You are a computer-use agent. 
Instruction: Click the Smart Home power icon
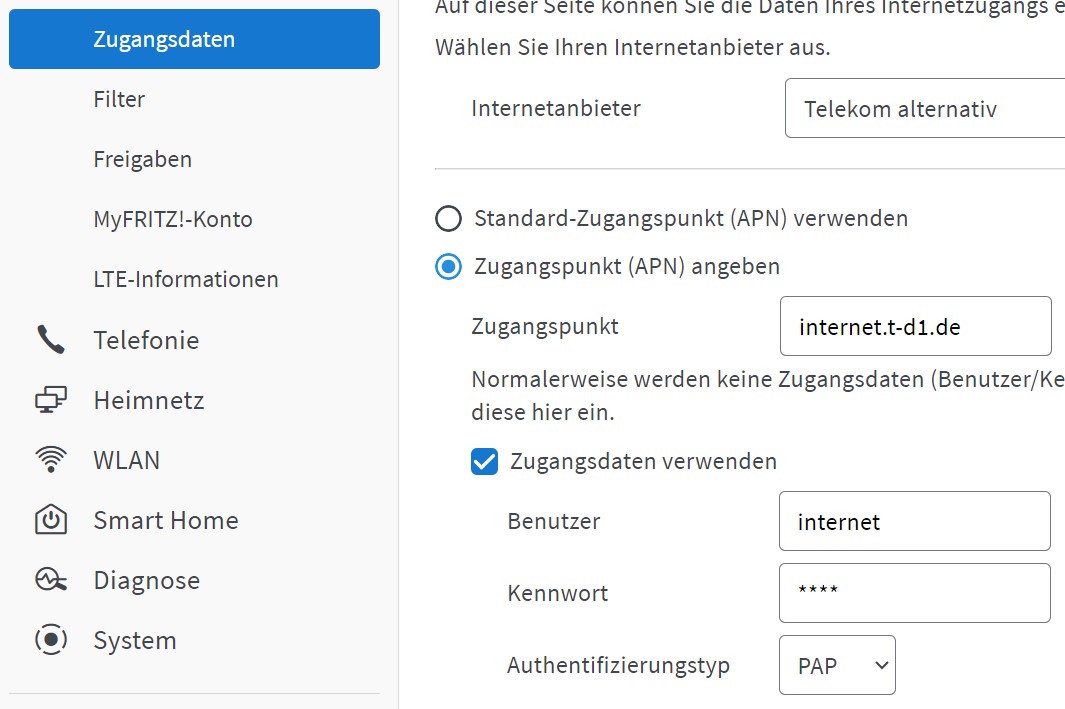[51, 520]
